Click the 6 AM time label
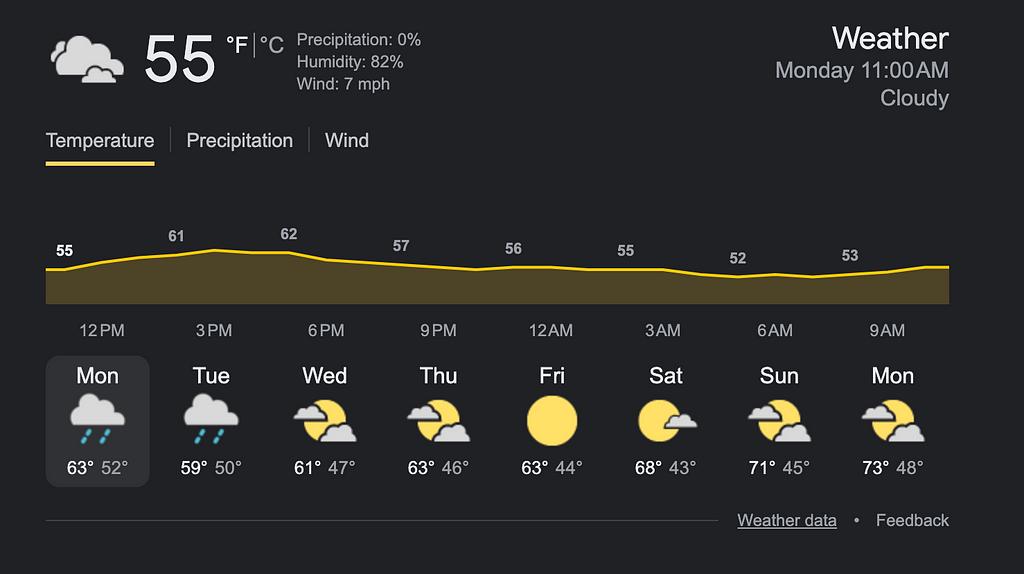This screenshot has height=574, width=1024. 775,331
